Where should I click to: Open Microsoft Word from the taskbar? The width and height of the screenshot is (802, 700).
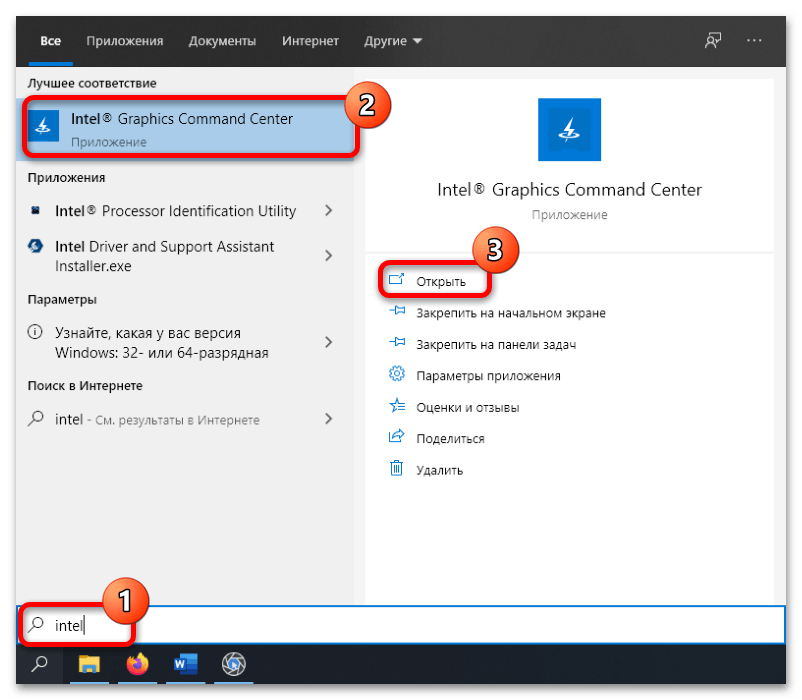click(185, 663)
